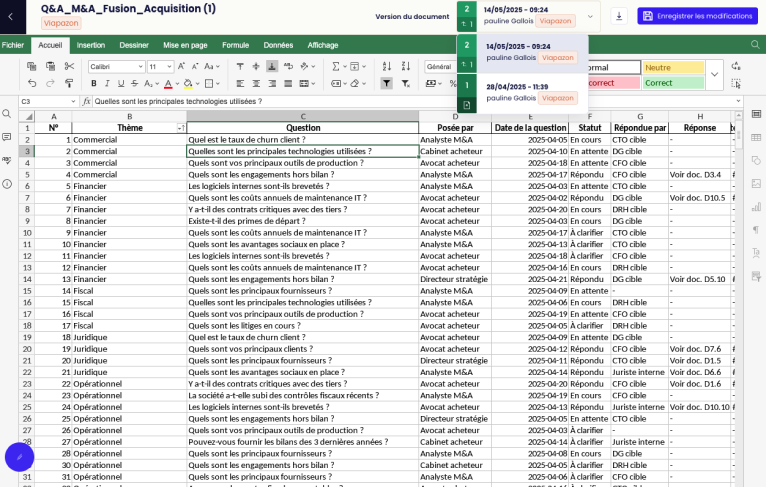This screenshot has height=487, width=766.
Task: Select version 2 dated 14/05/2025 - 09:24 in list
Action: pyautogui.click(x=523, y=52)
